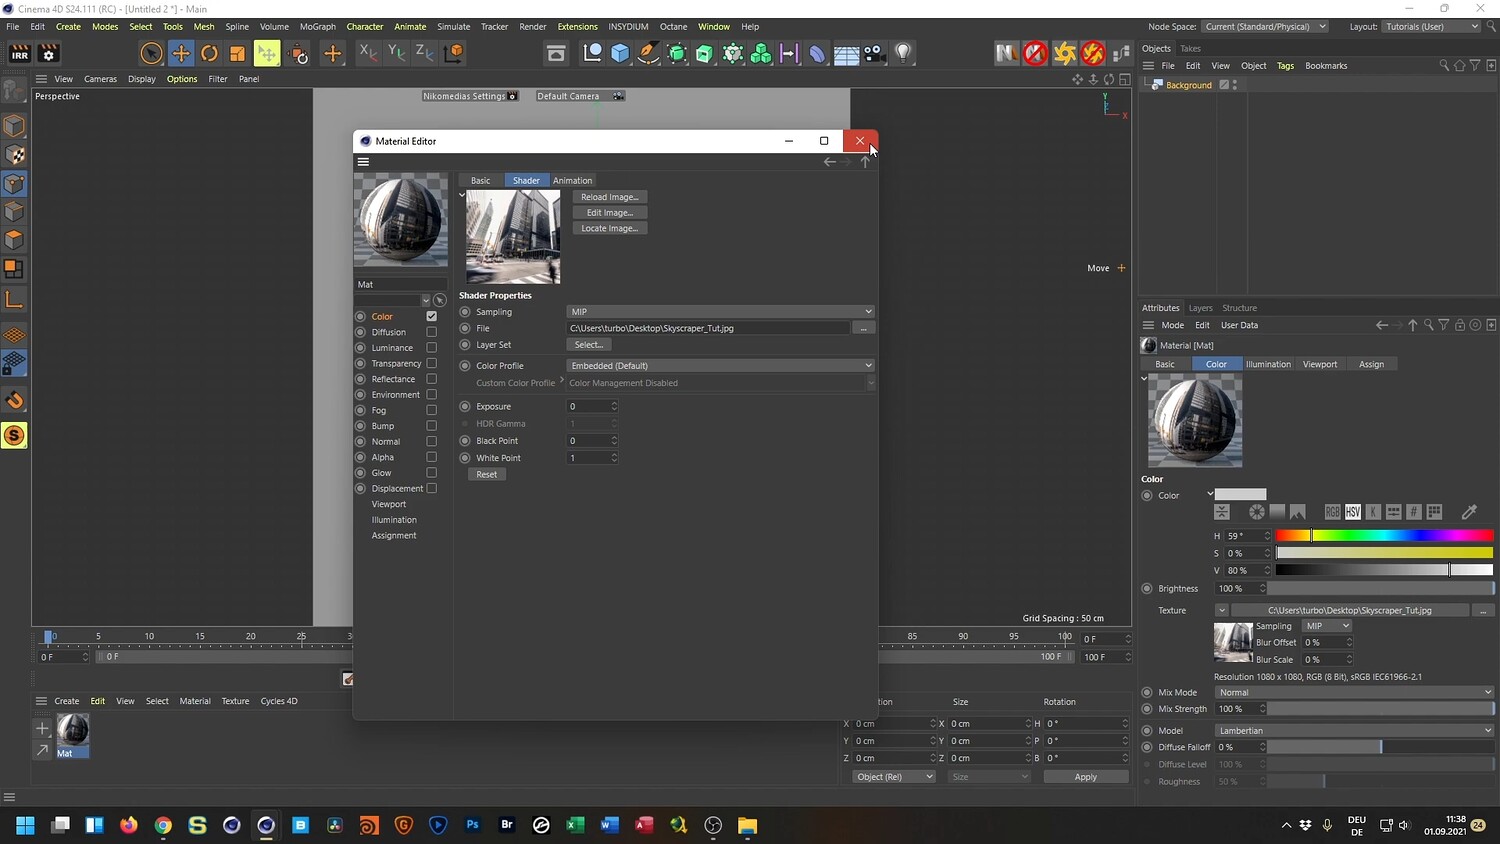This screenshot has height=844, width=1500.
Task: Enable the Diffusion channel checkbox
Action: click(x=431, y=332)
